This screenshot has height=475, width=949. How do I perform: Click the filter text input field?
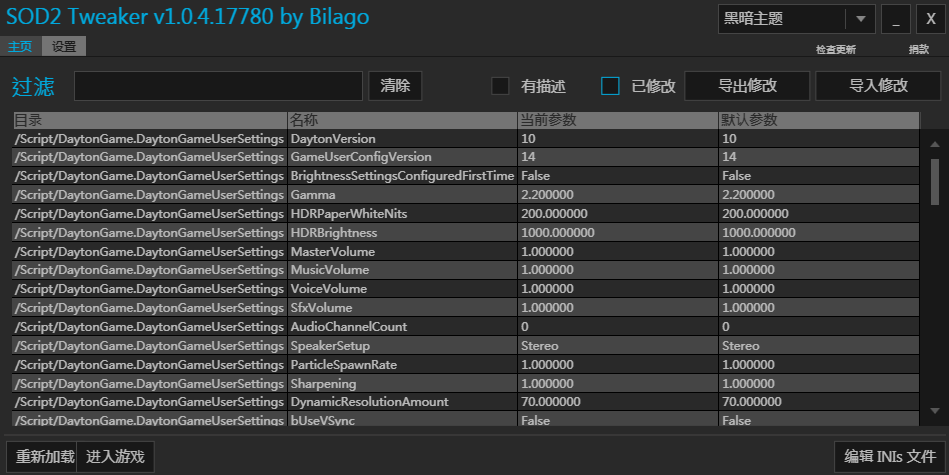(218, 86)
